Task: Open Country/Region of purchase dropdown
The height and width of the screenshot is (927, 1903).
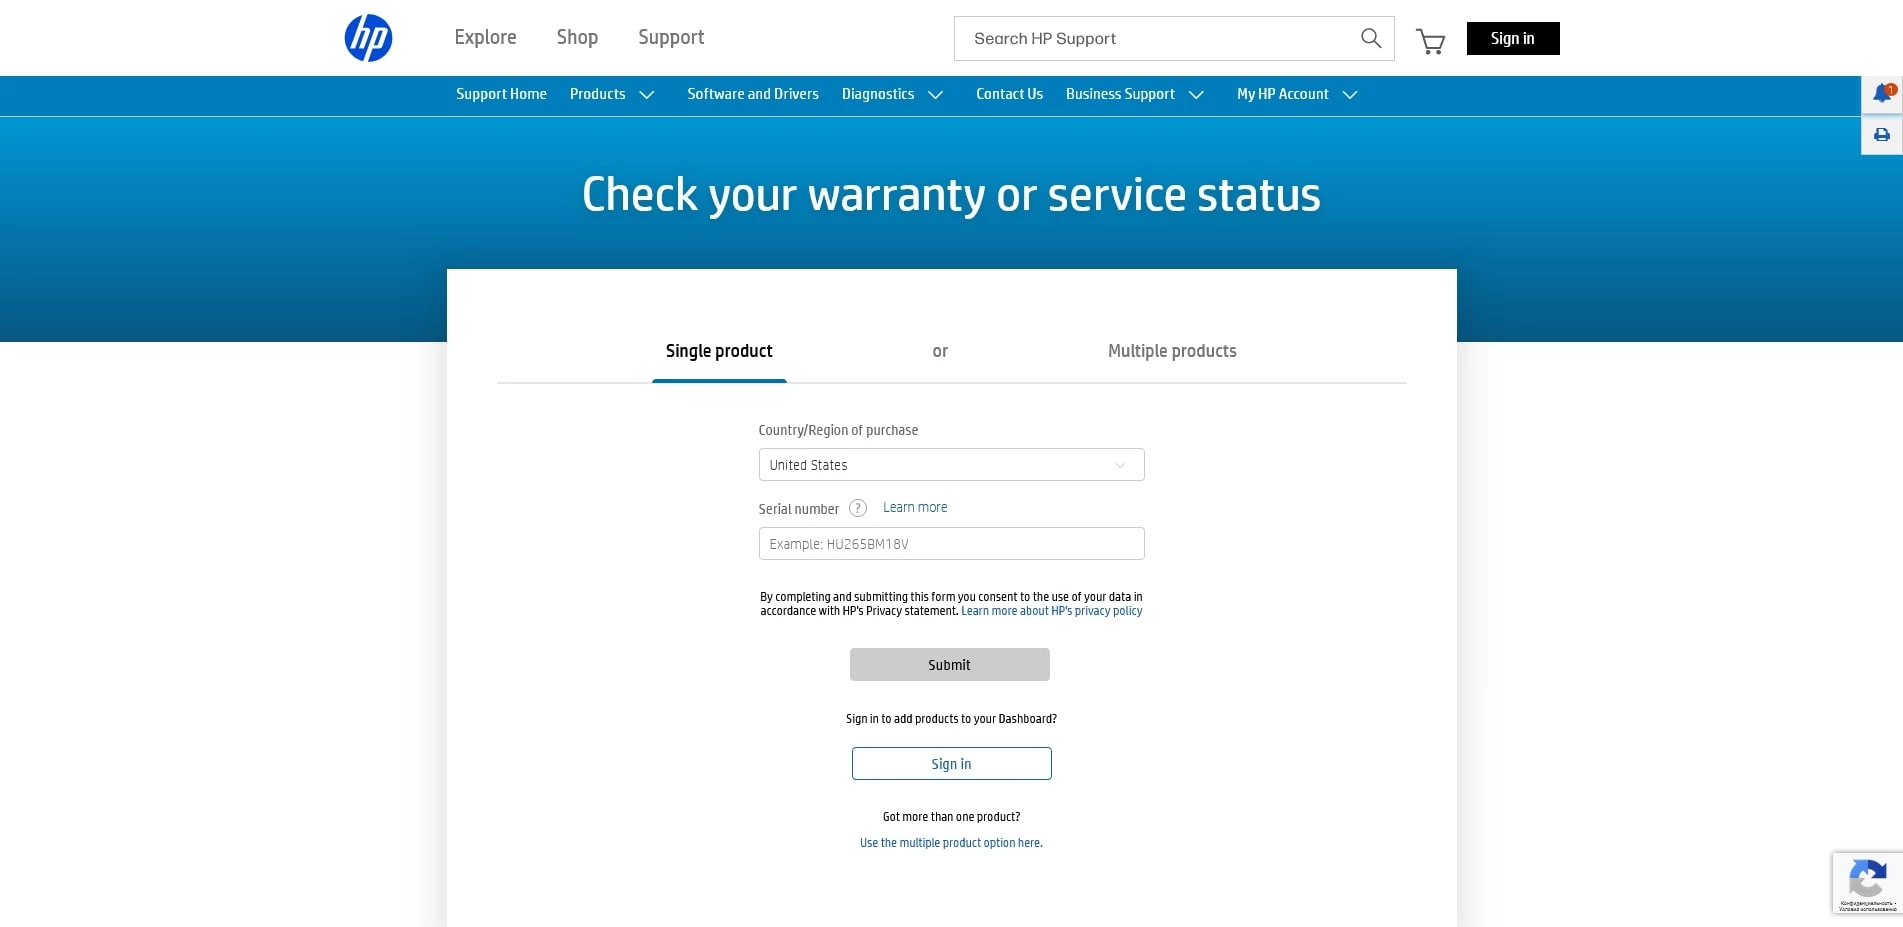Action: click(950, 465)
